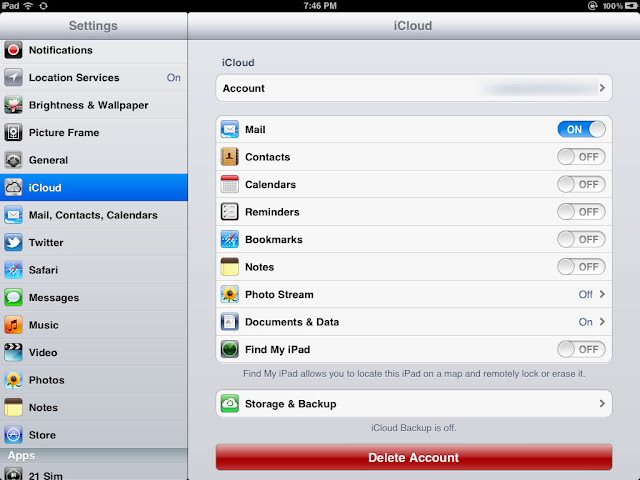Viewport: 640px width, 480px height.
Task: Tap the sync spinner icon in status bar
Action: tap(43, 6)
